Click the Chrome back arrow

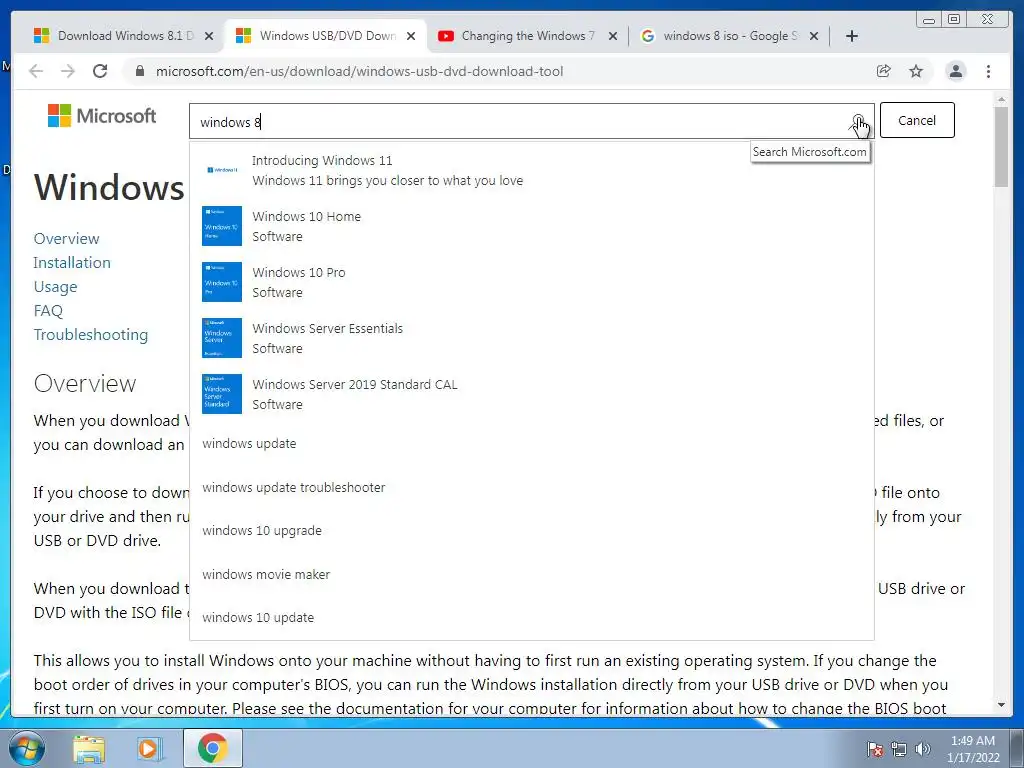pyautogui.click(x=36, y=71)
